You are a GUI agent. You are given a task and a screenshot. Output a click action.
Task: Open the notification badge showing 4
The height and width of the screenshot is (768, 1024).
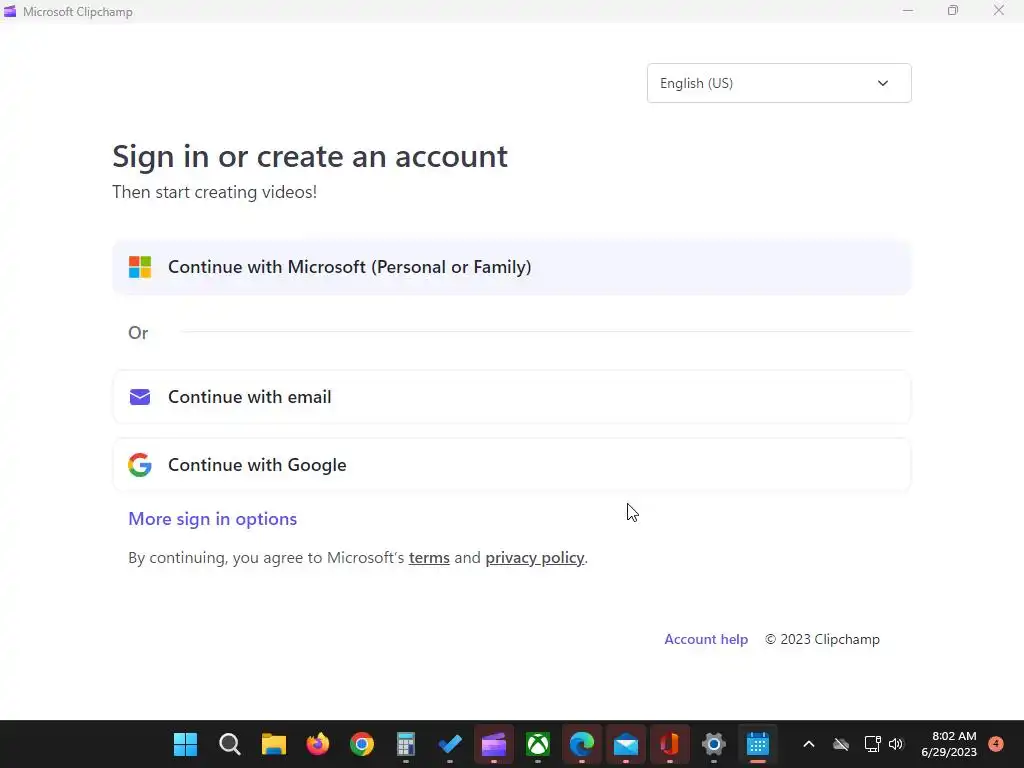coord(996,743)
